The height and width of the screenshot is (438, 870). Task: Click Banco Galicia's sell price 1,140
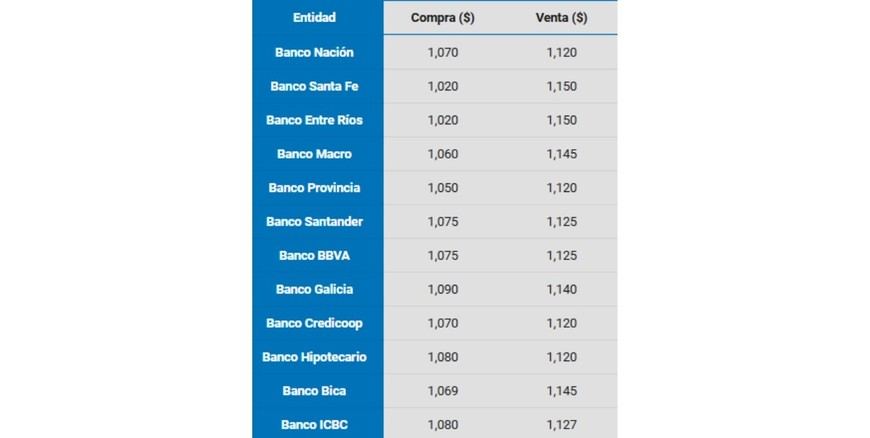(561, 289)
